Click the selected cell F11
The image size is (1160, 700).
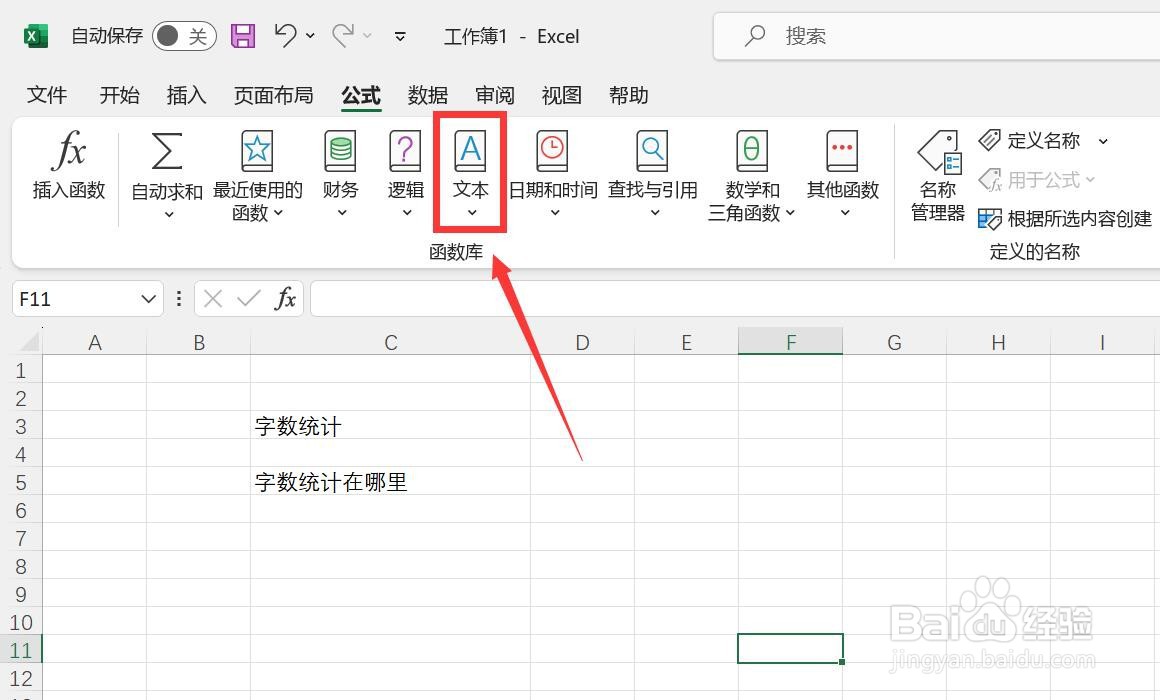click(791, 649)
